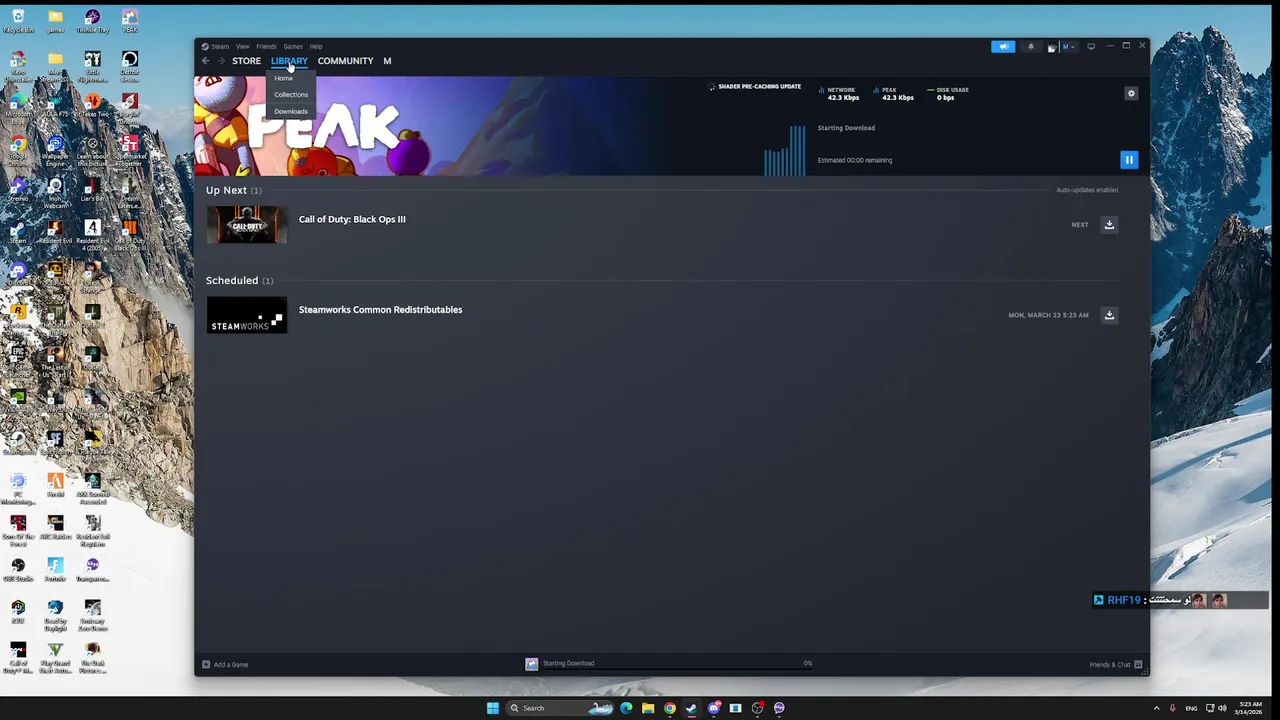The width and height of the screenshot is (1280, 720).
Task: Click the MON, MARCH 23 scheduled time
Action: [x=1048, y=315]
